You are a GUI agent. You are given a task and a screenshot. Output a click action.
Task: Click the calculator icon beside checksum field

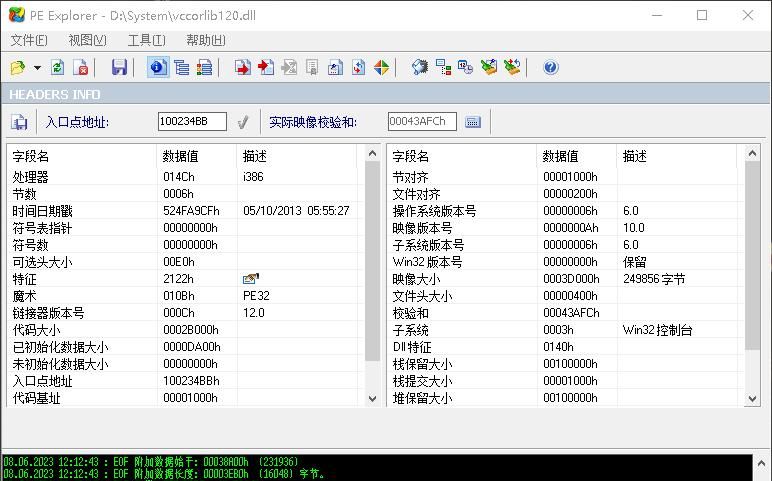[473, 122]
